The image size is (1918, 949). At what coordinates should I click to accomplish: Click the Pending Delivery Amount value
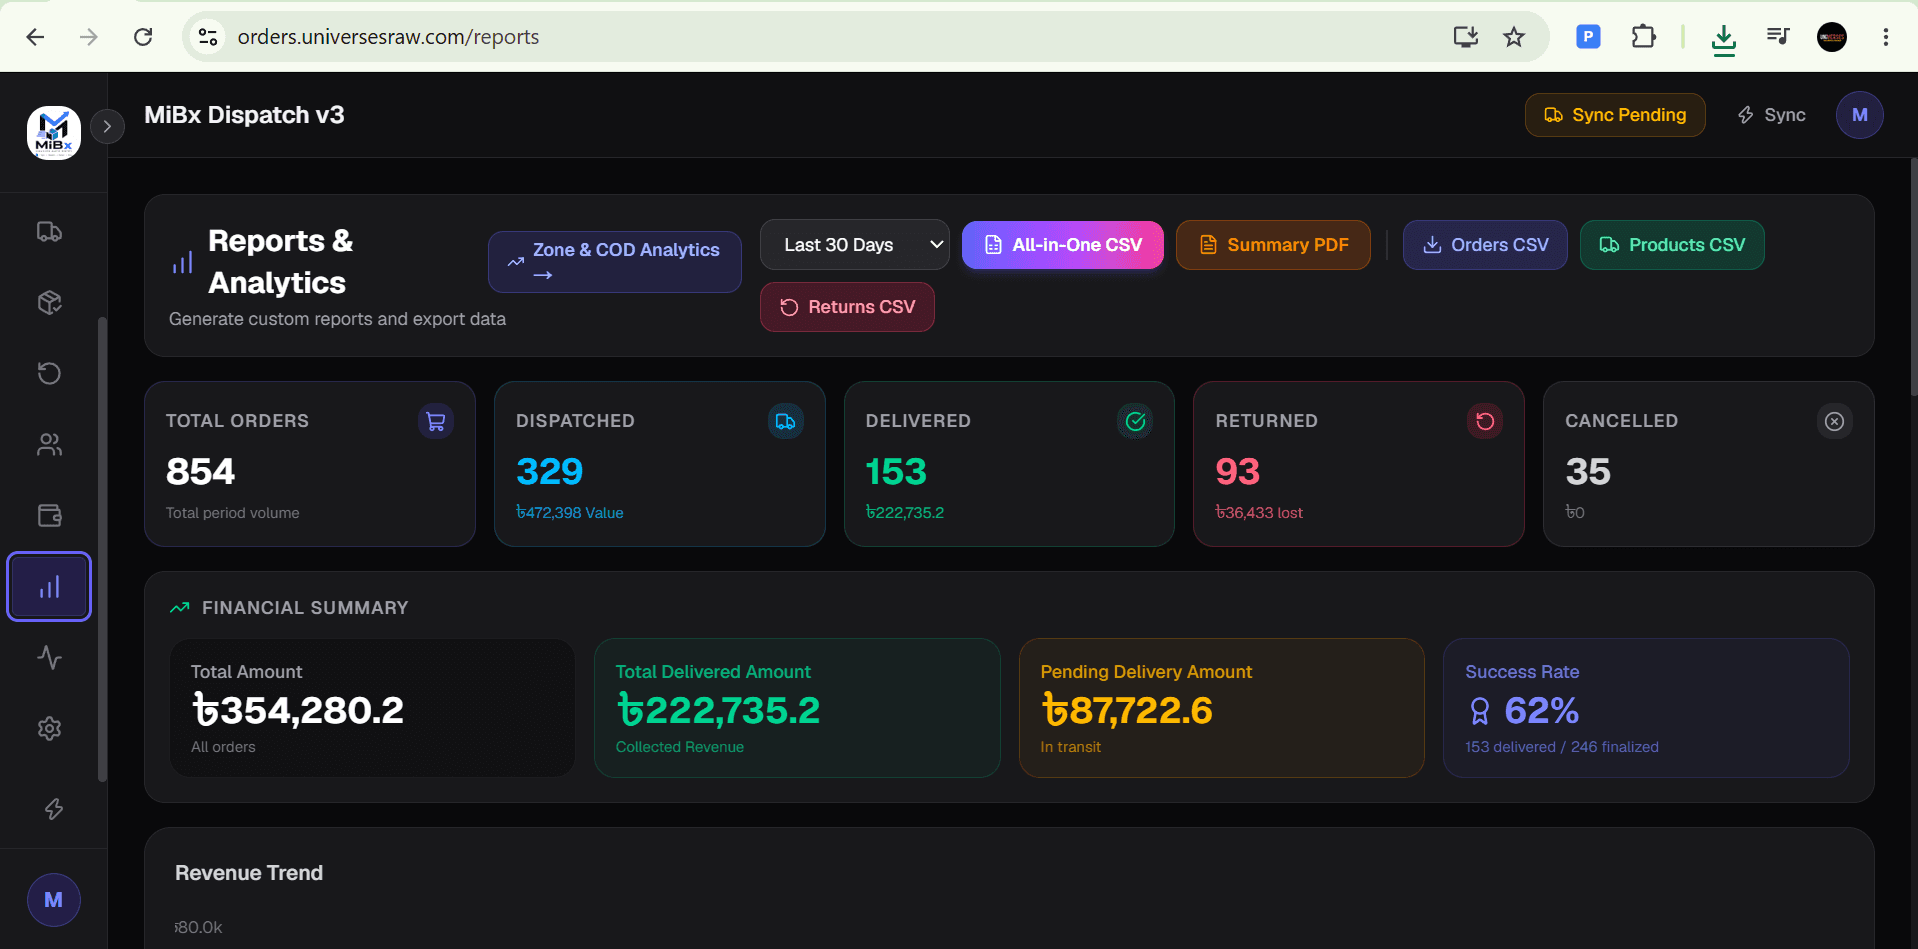click(1126, 711)
